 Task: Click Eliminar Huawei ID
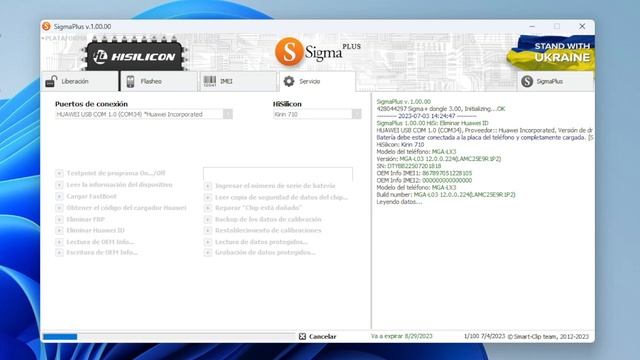pyautogui.click(x=90, y=230)
